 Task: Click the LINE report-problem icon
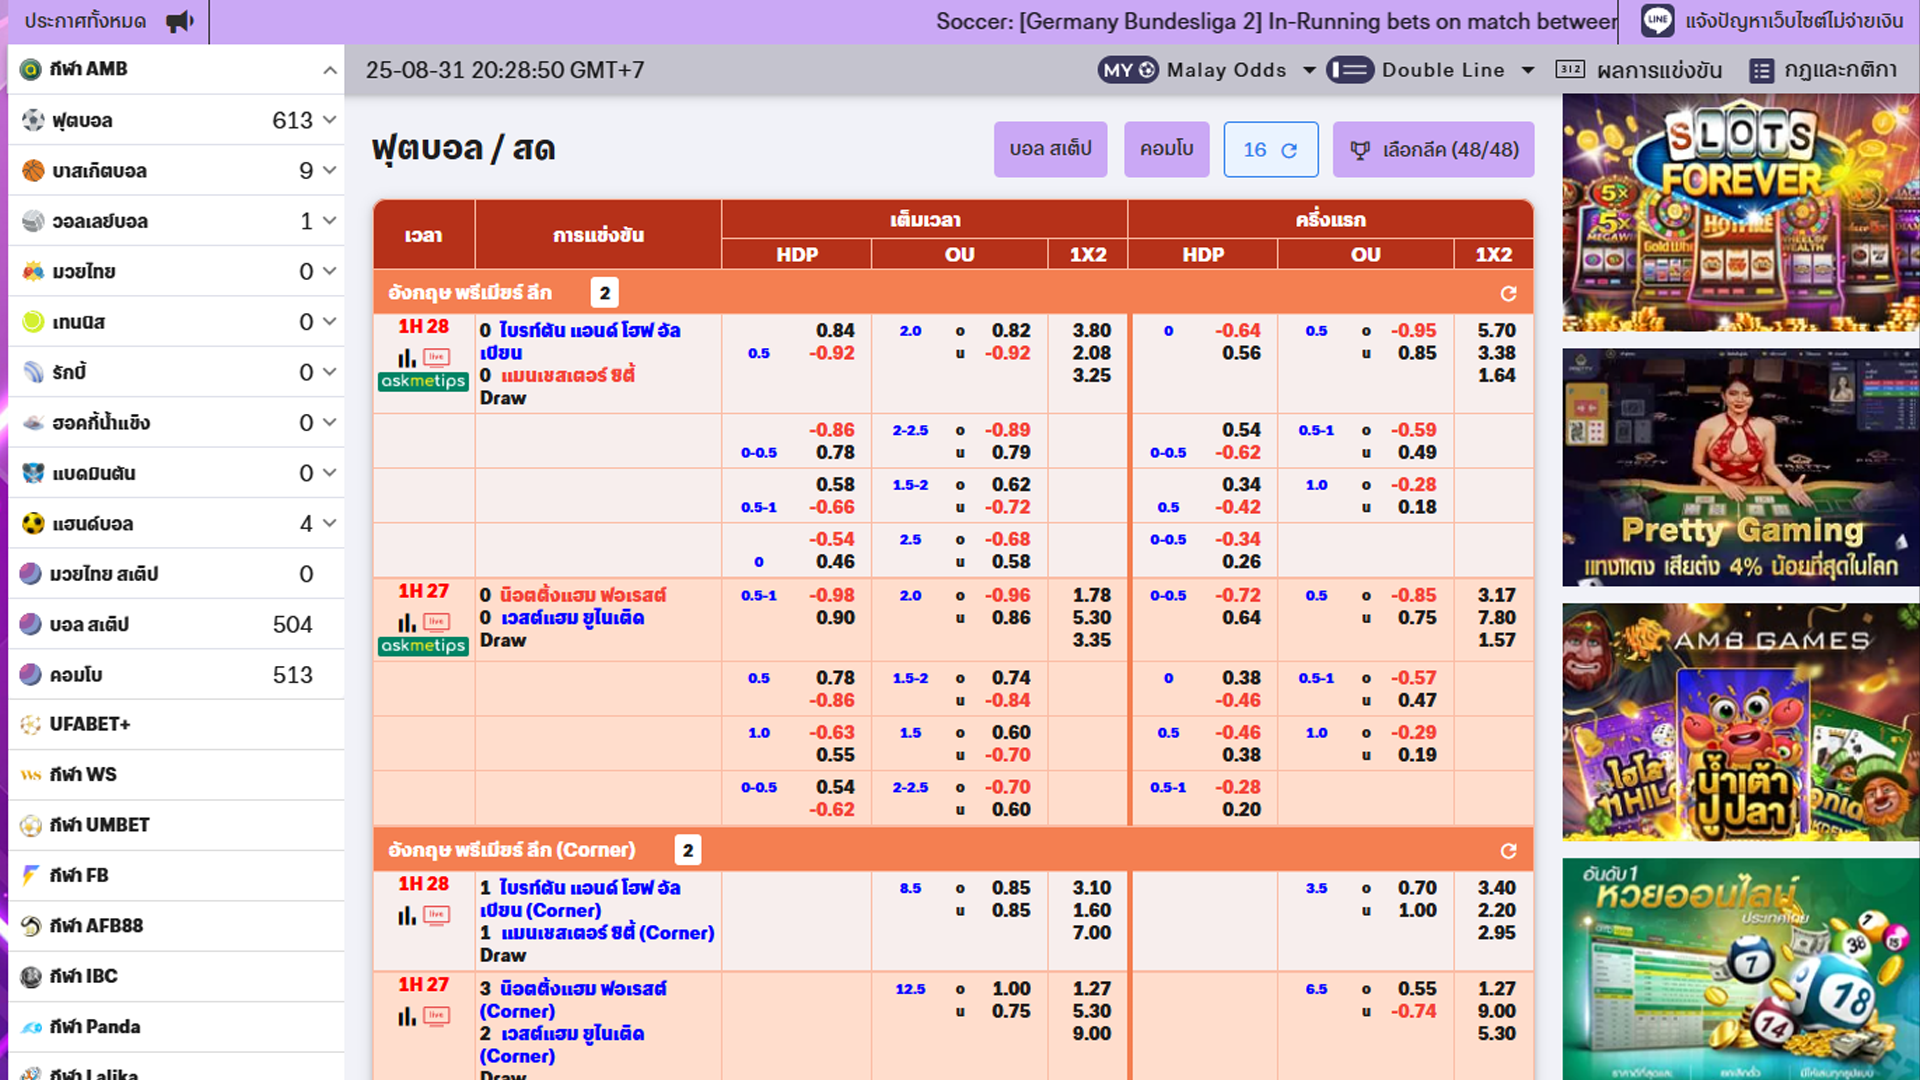pos(1657,21)
